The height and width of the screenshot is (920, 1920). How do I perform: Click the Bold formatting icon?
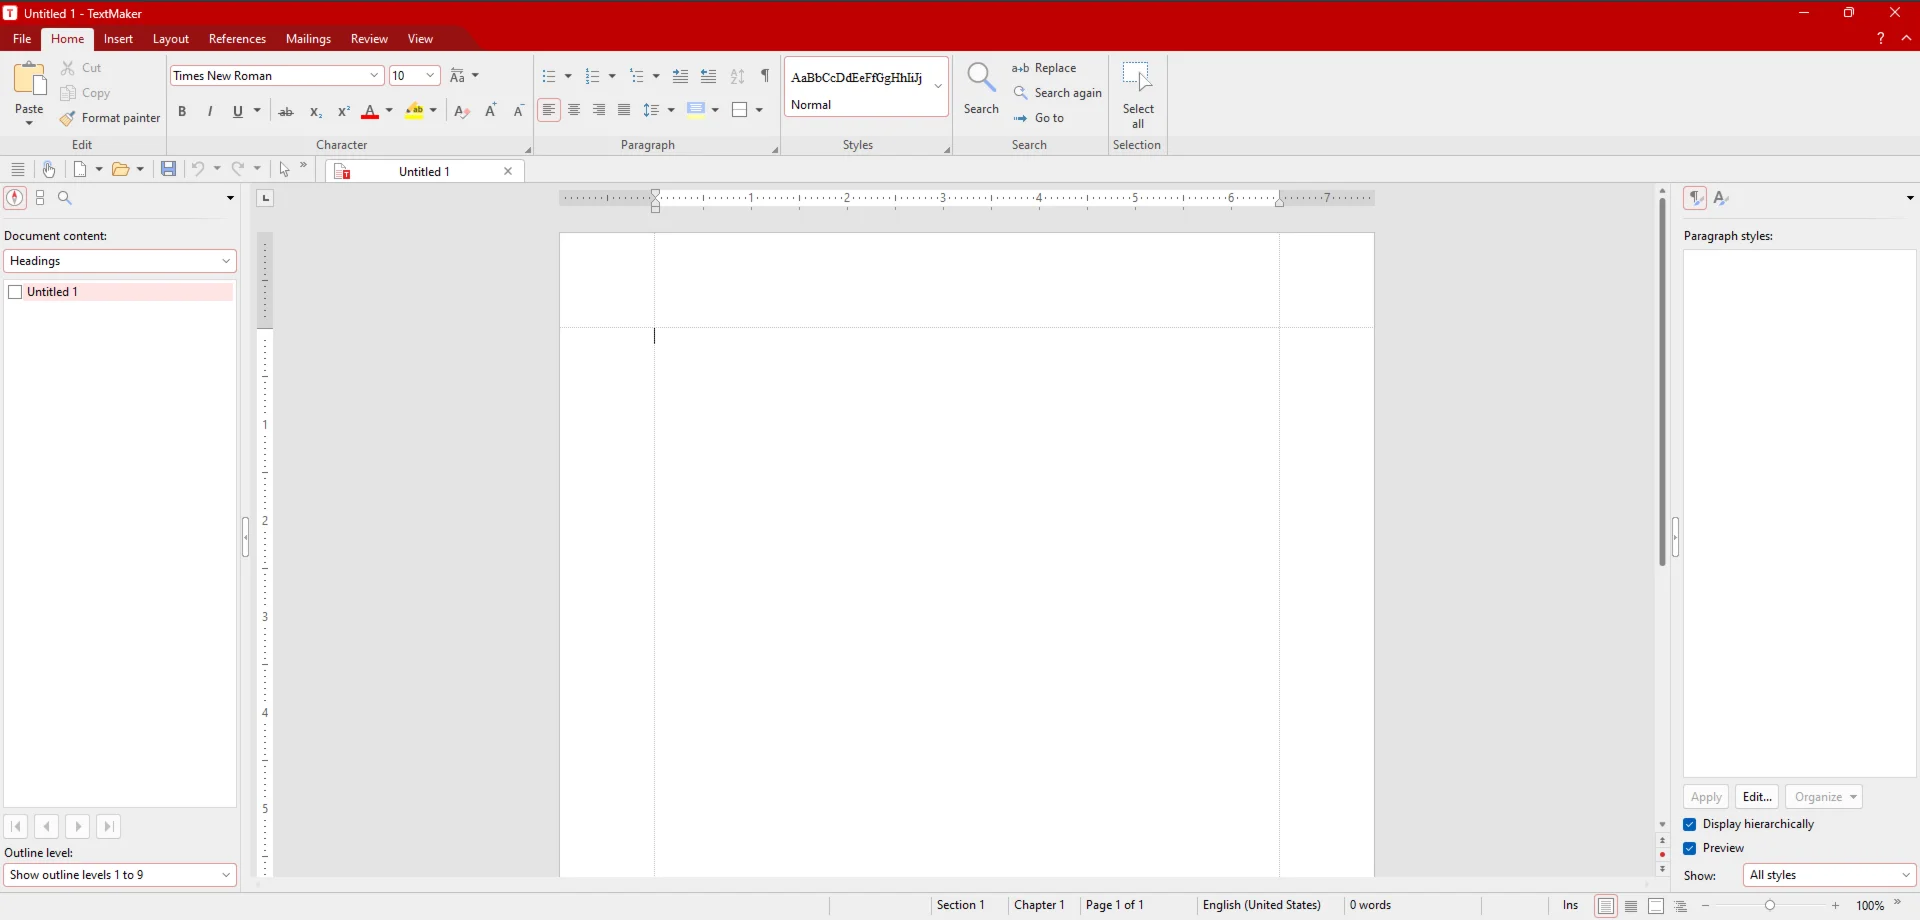click(x=182, y=111)
